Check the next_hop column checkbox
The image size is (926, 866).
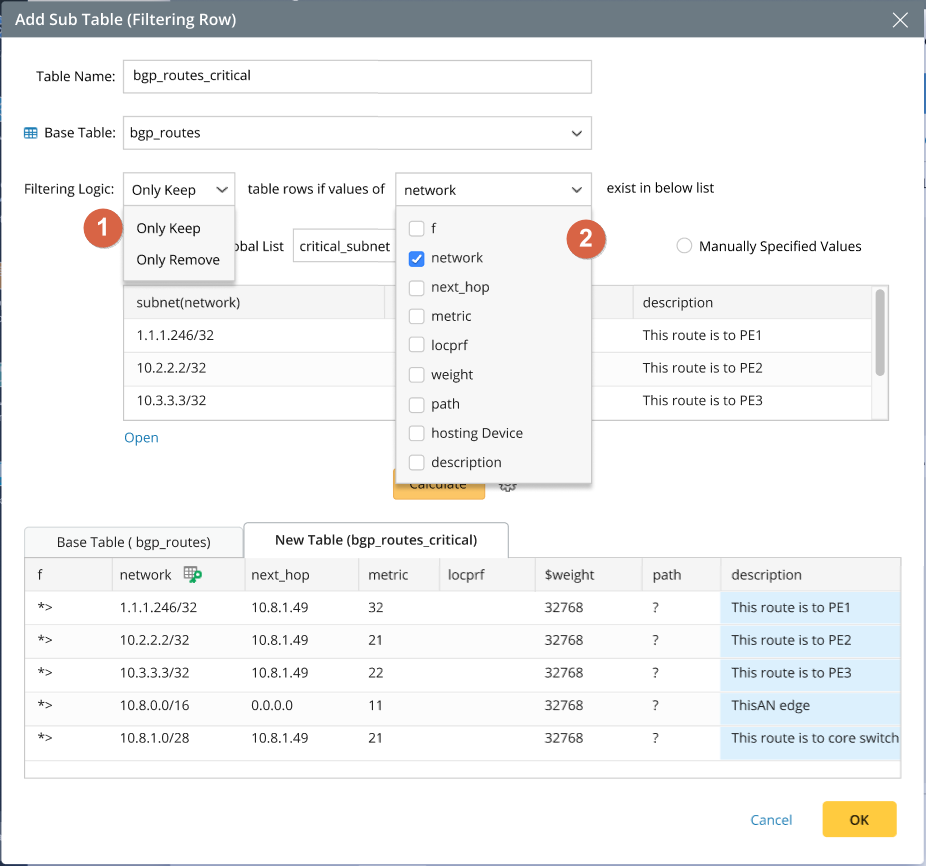[x=416, y=288]
